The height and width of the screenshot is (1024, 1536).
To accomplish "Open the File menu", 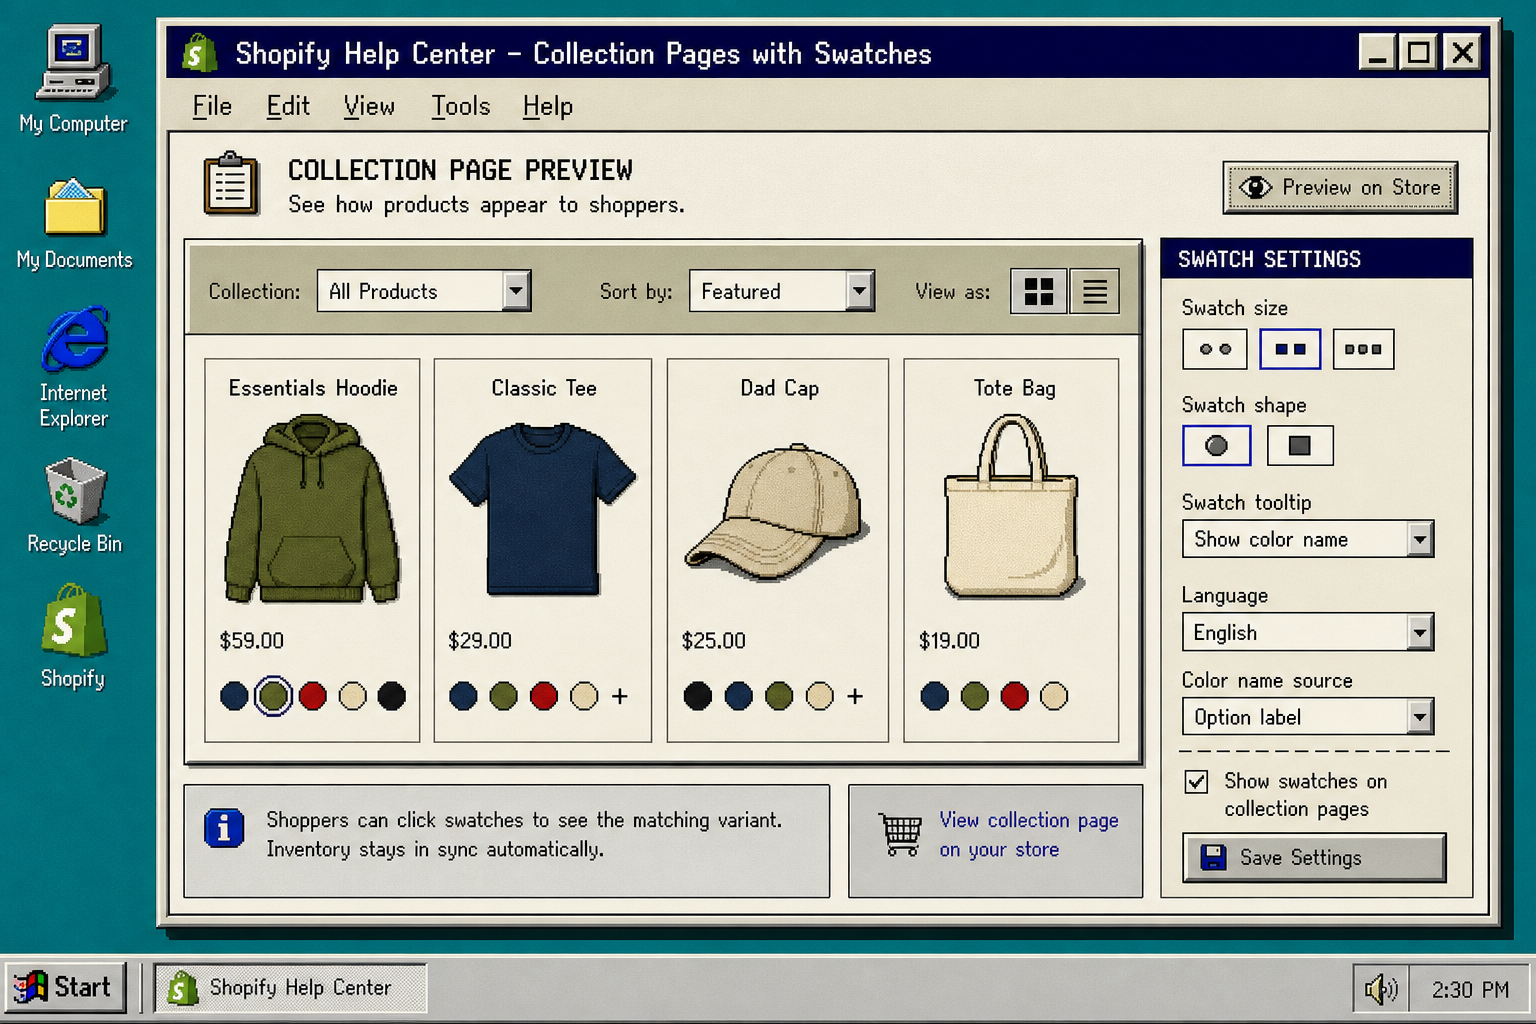I will coord(212,106).
